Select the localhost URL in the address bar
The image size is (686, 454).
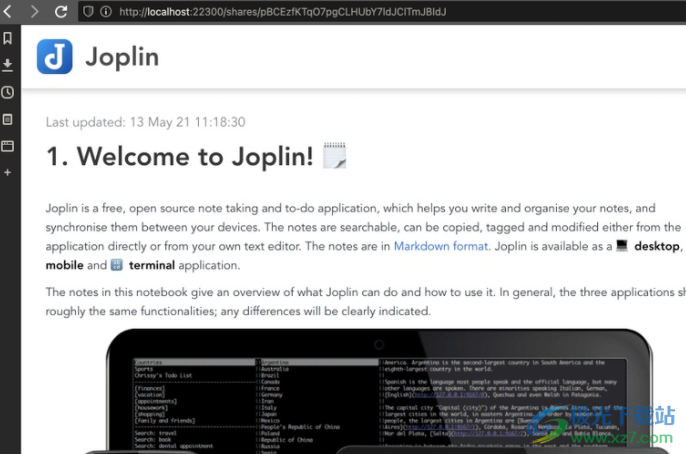pyautogui.click(x=283, y=12)
